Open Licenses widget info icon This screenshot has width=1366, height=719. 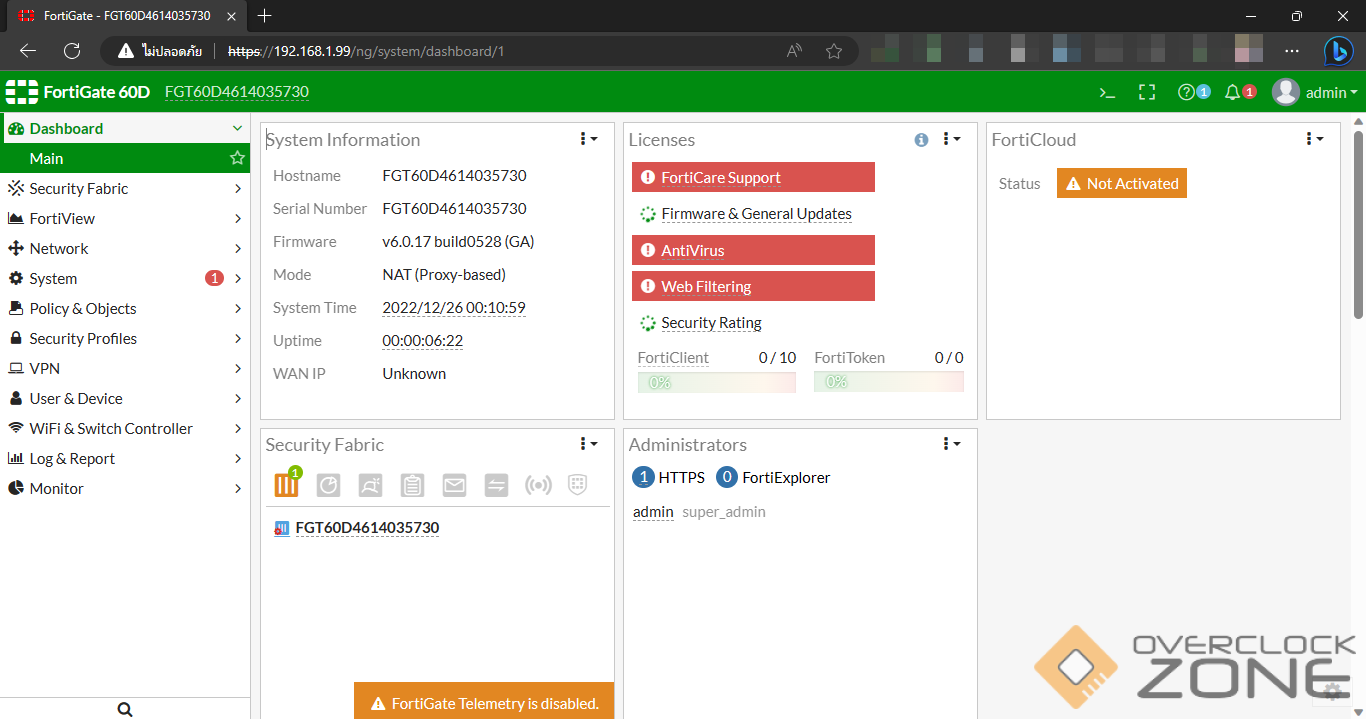coord(921,140)
